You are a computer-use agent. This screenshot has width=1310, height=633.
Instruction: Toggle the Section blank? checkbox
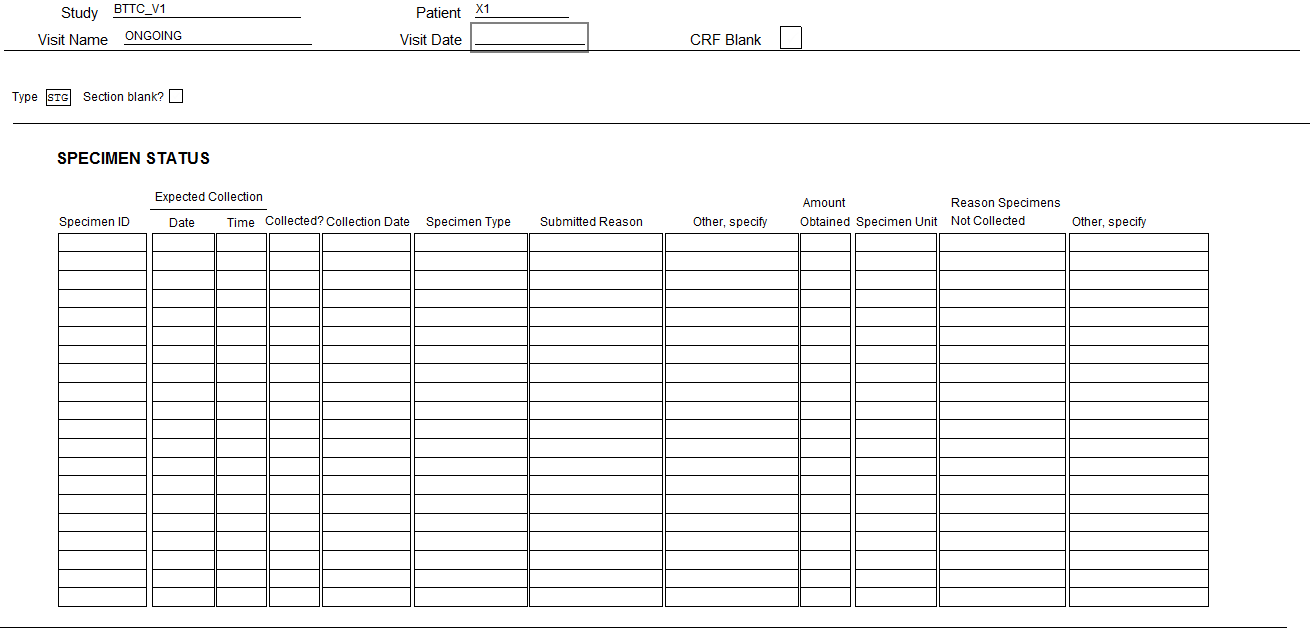pyautogui.click(x=176, y=96)
